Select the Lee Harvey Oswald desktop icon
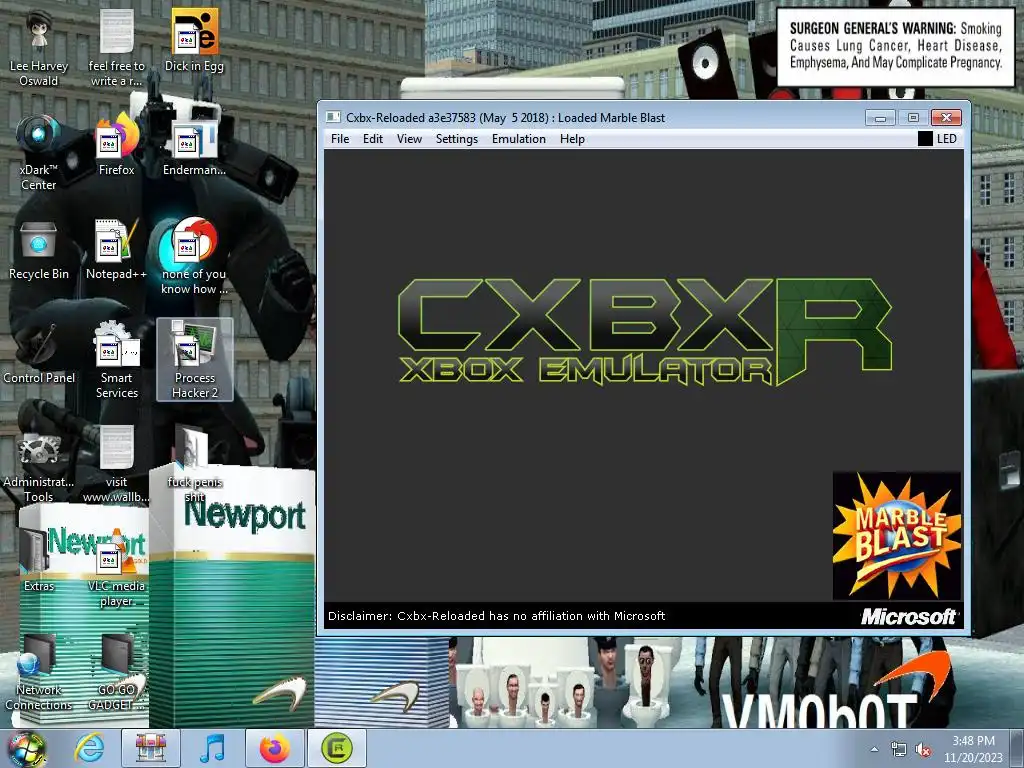This screenshot has height=768, width=1024. [39, 48]
